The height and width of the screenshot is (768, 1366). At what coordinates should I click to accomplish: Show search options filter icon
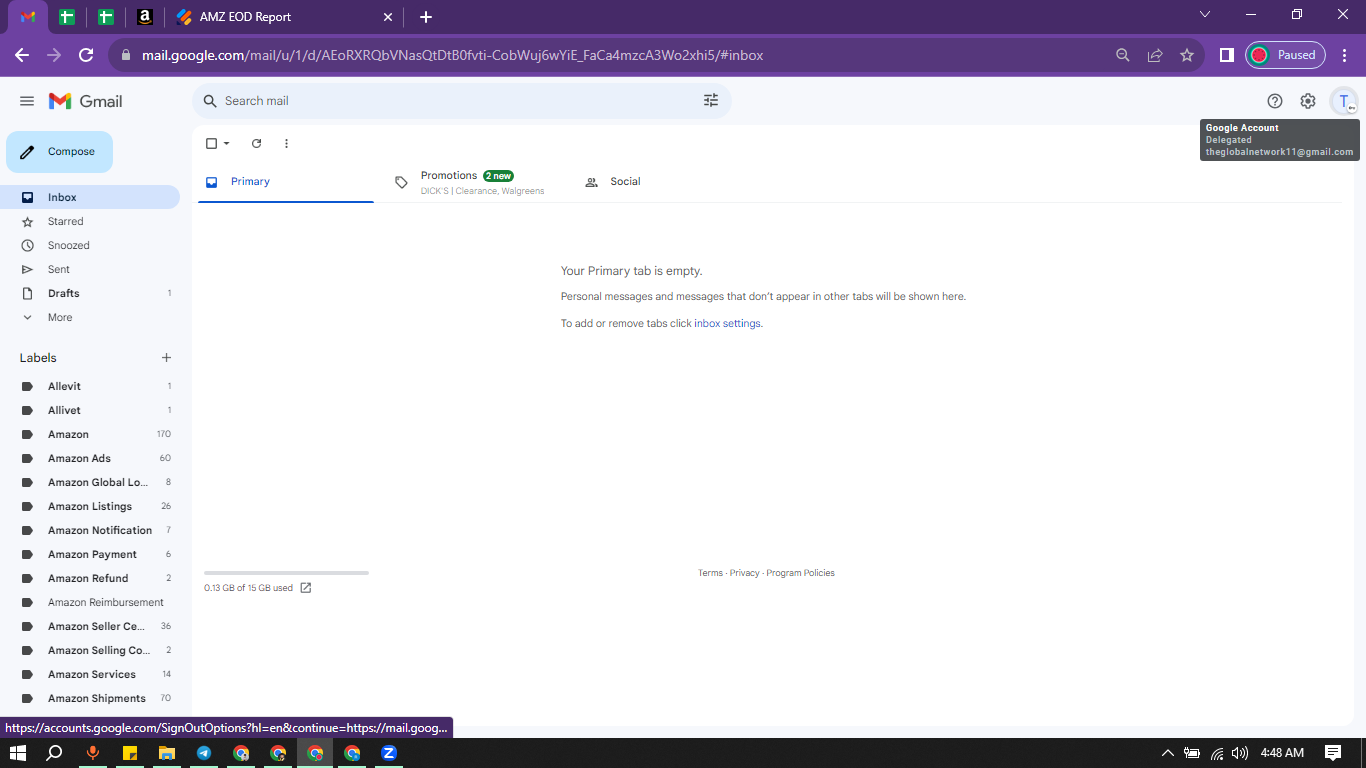(x=711, y=101)
